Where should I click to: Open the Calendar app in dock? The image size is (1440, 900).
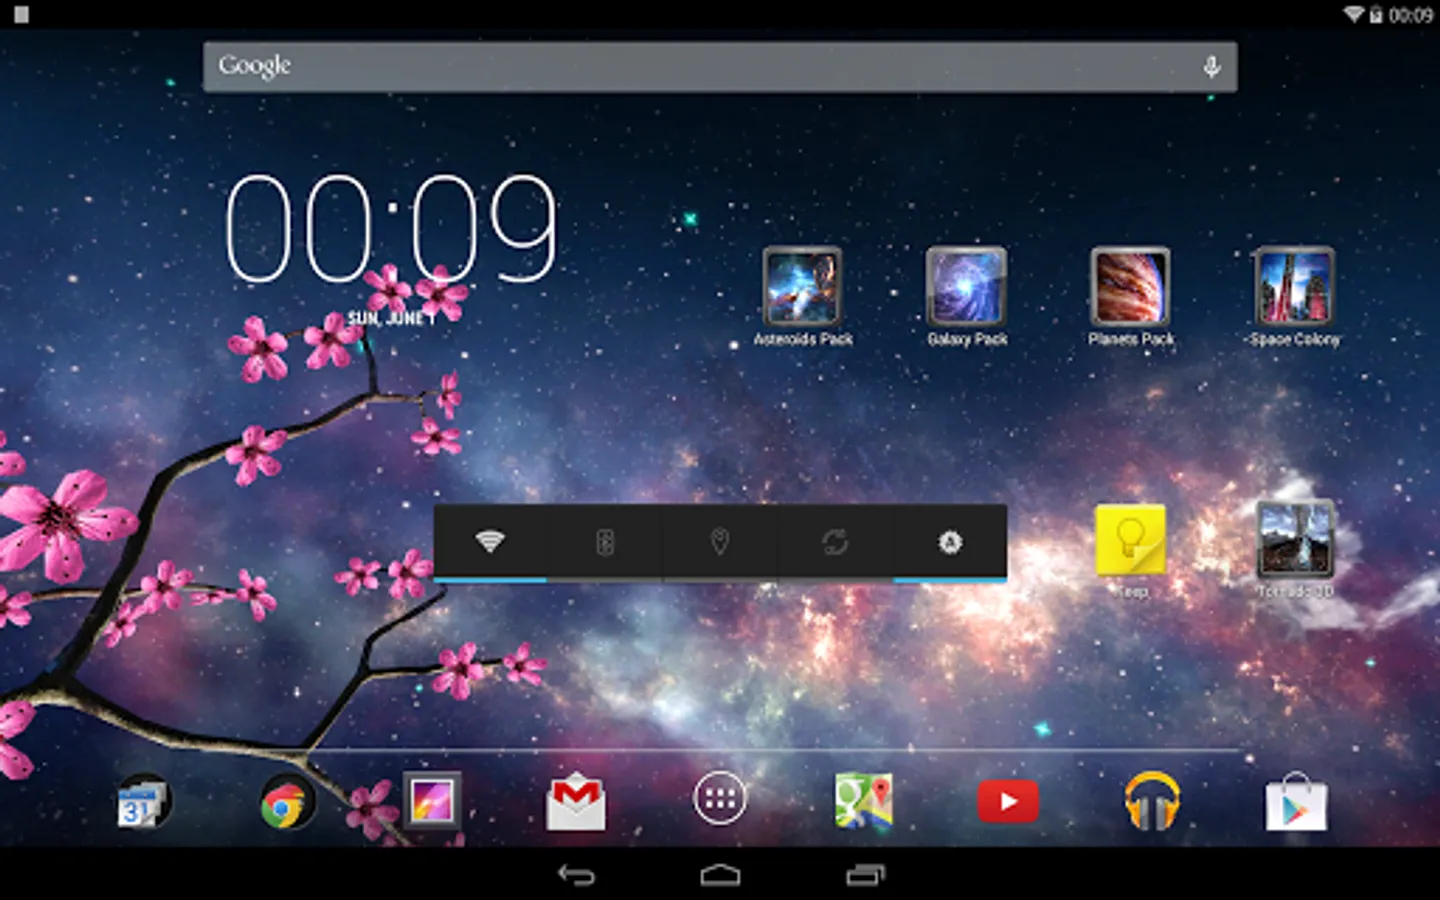pyautogui.click(x=144, y=802)
